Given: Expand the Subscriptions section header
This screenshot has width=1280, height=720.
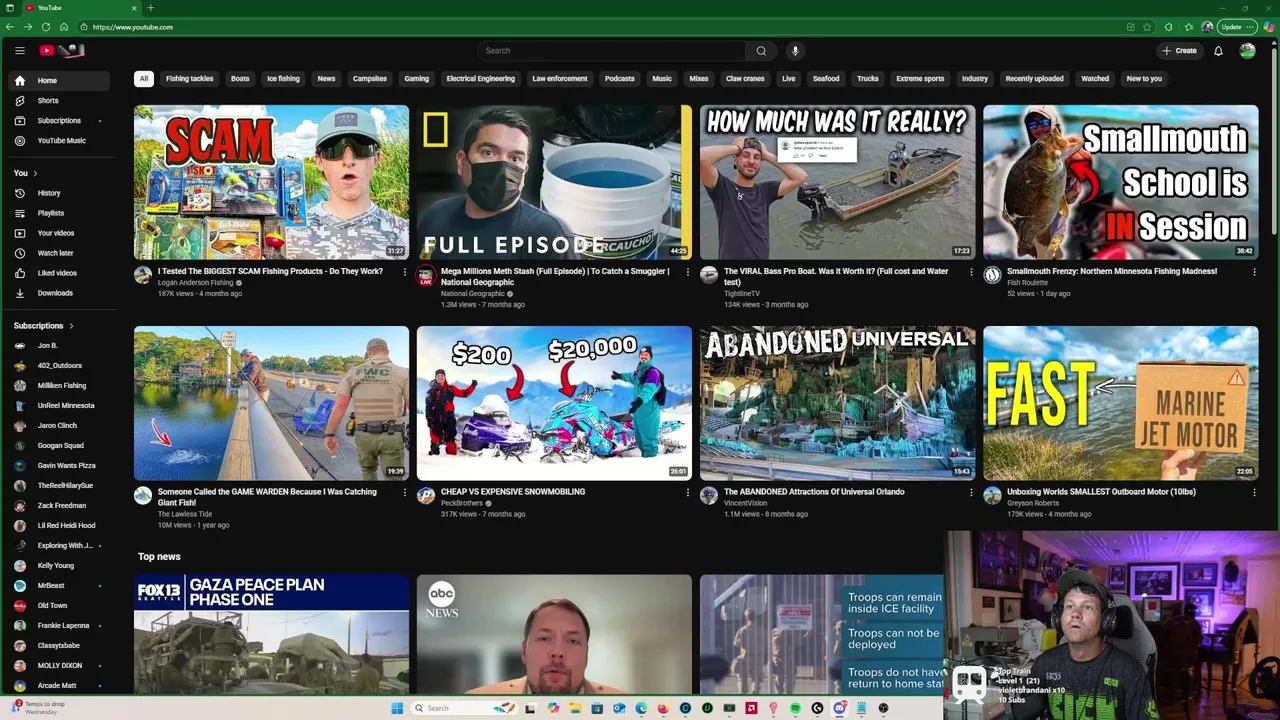Looking at the screenshot, I should coord(43,326).
